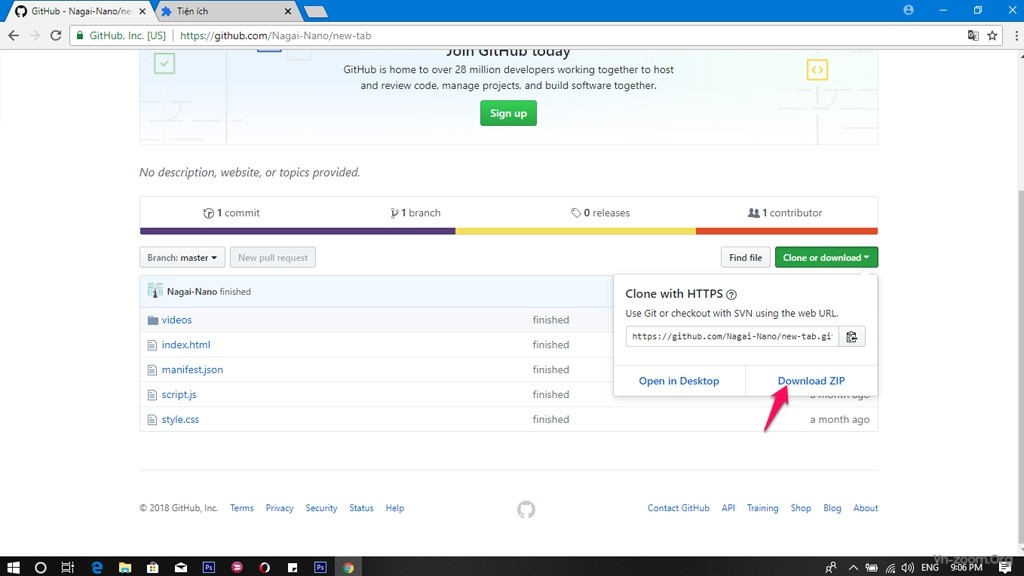Open the Contact GitHub footer link
The width and height of the screenshot is (1024, 576).
pos(679,508)
